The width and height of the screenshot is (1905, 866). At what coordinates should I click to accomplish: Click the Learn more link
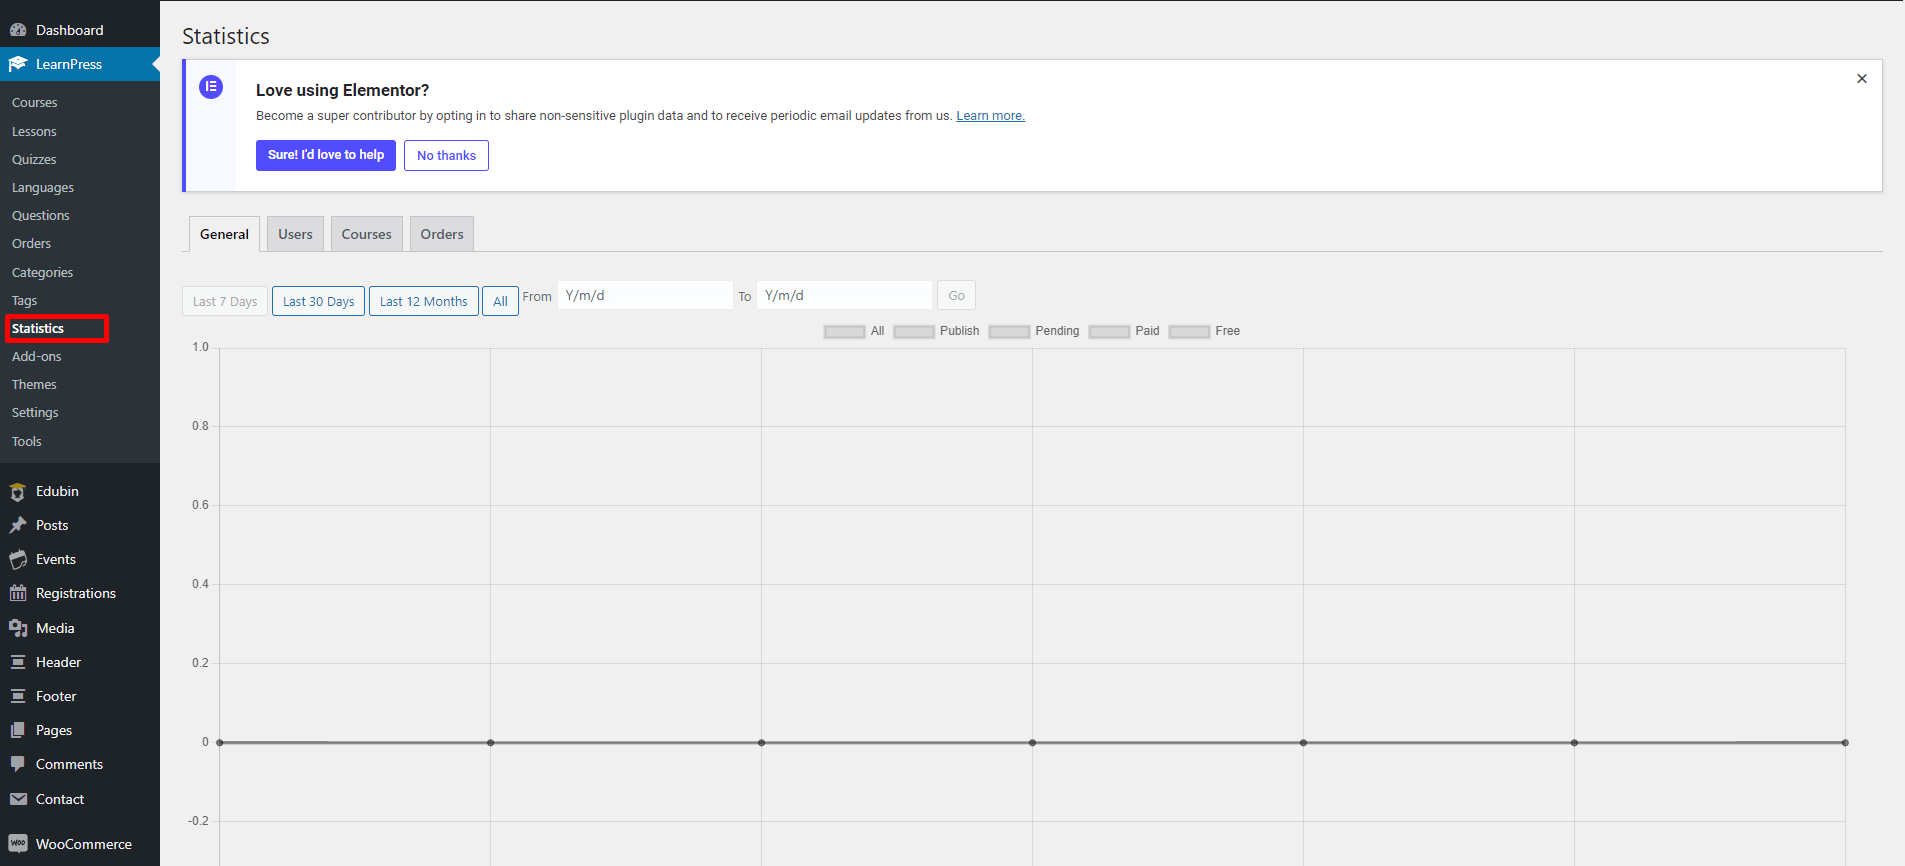[990, 116]
